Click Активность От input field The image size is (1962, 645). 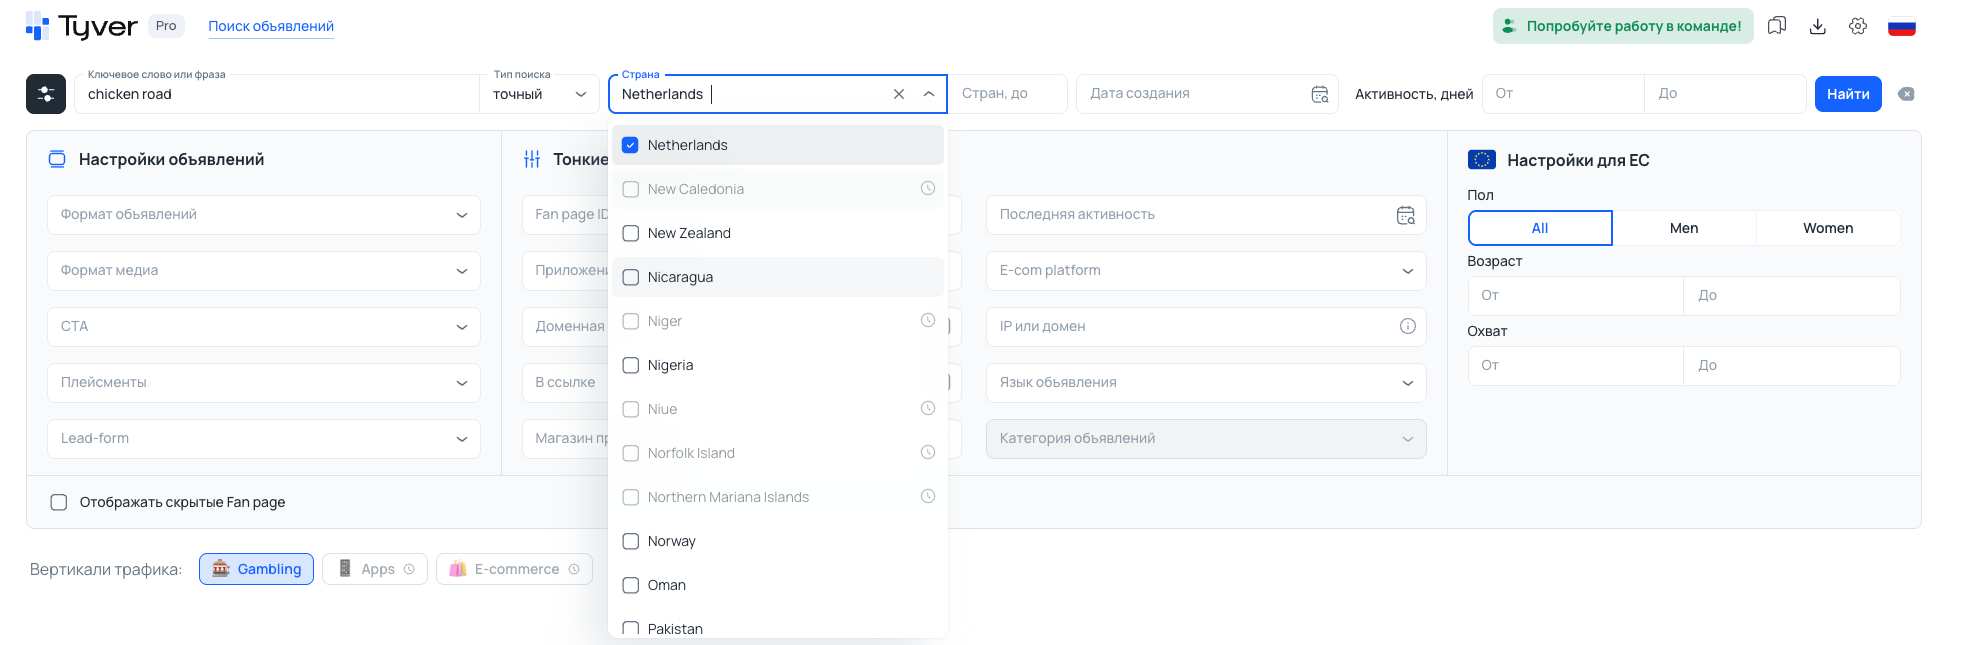(x=1563, y=94)
